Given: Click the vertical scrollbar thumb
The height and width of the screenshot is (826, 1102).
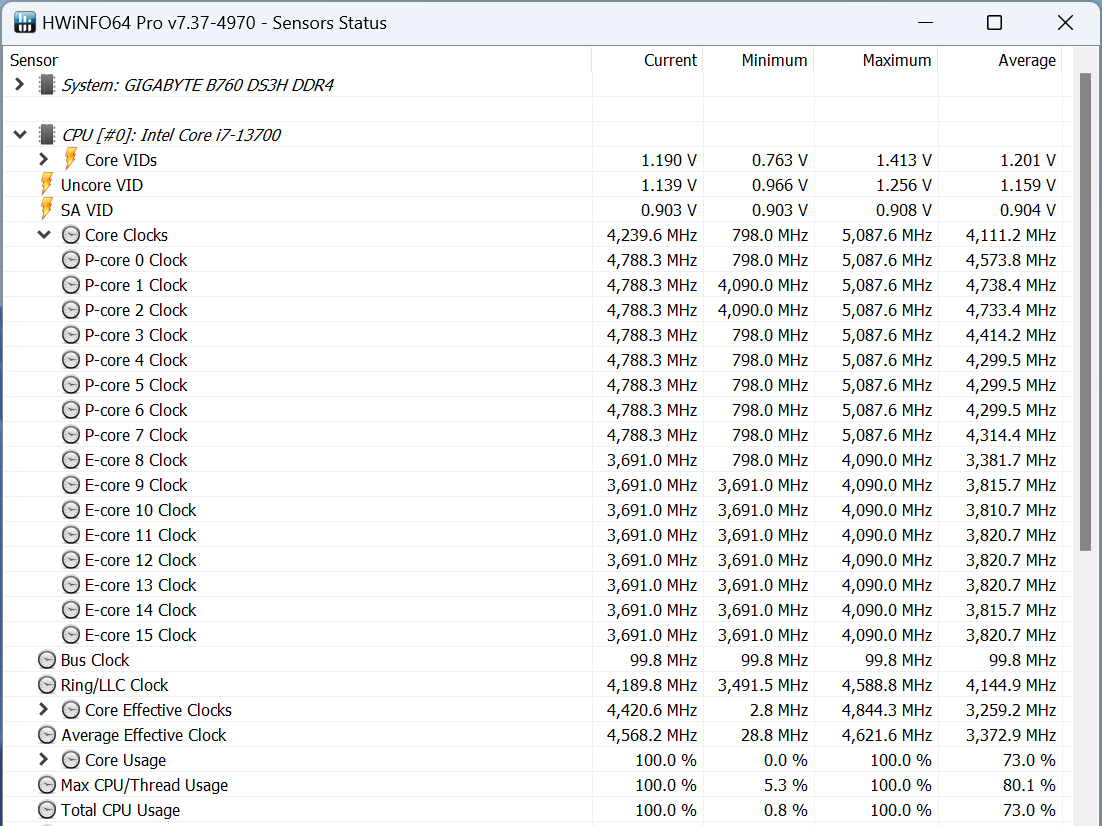Looking at the screenshot, I should click(x=1085, y=311).
